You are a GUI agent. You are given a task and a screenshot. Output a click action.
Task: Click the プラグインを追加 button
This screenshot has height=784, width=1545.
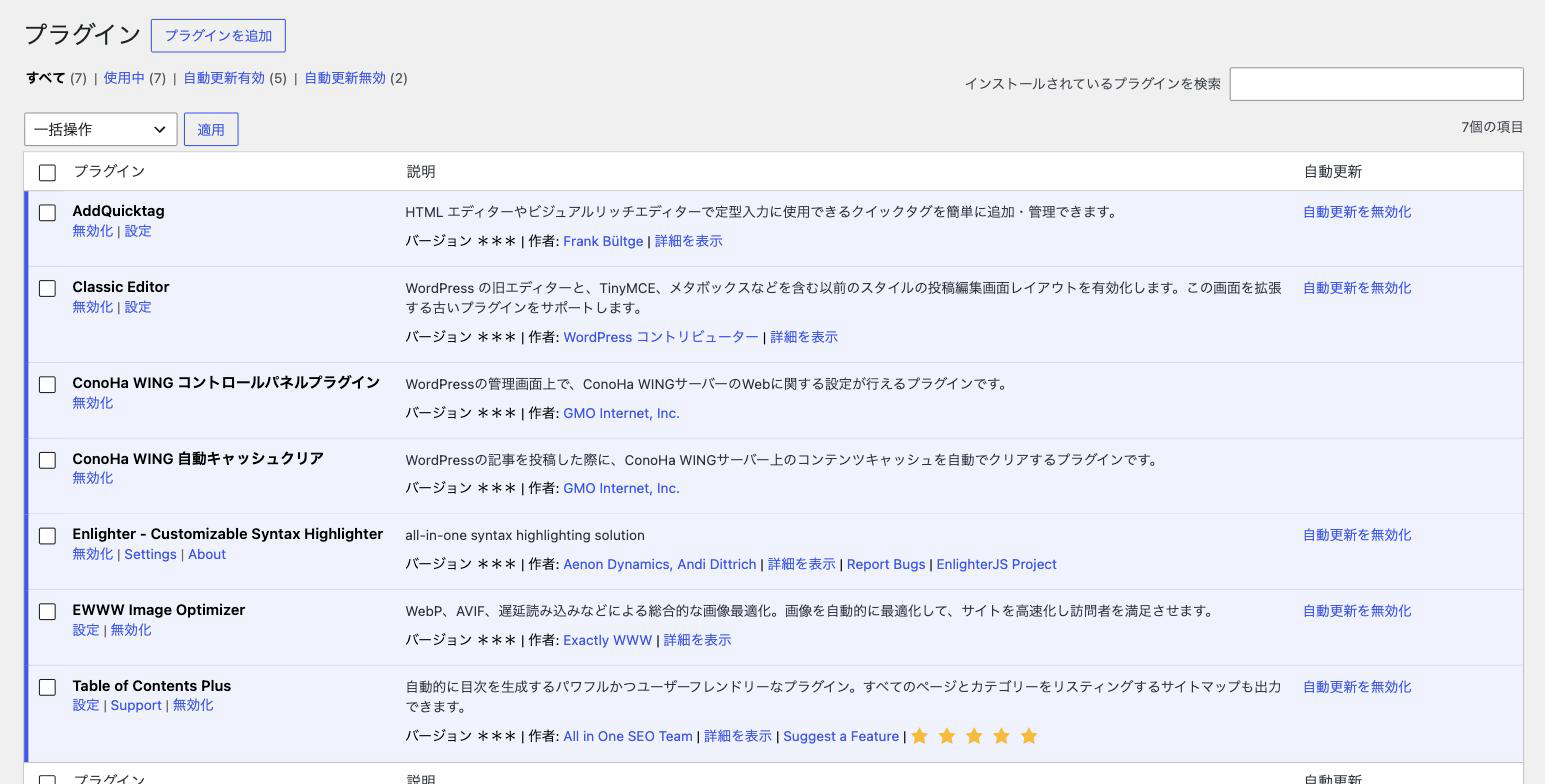click(x=218, y=35)
